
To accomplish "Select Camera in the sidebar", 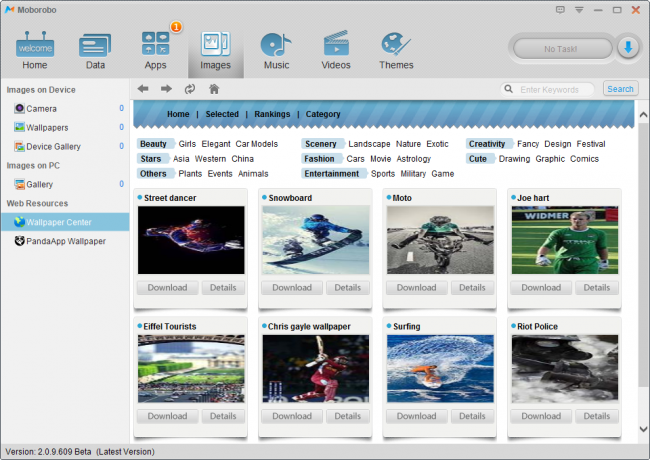I will click(x=41, y=108).
